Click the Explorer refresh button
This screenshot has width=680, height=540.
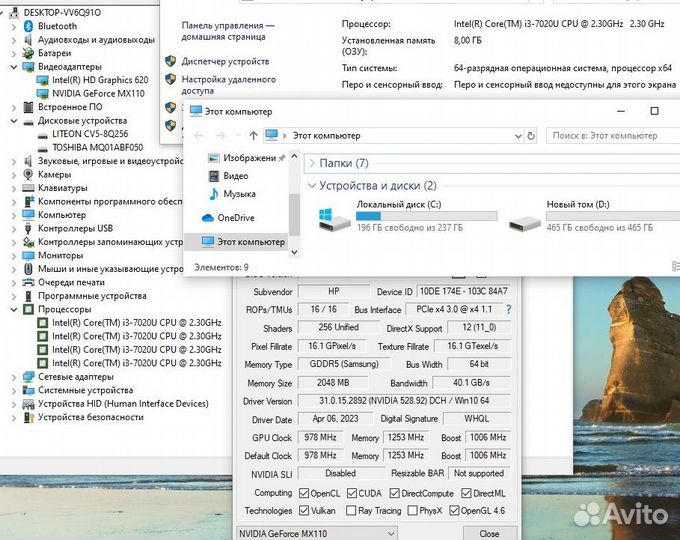click(531, 136)
